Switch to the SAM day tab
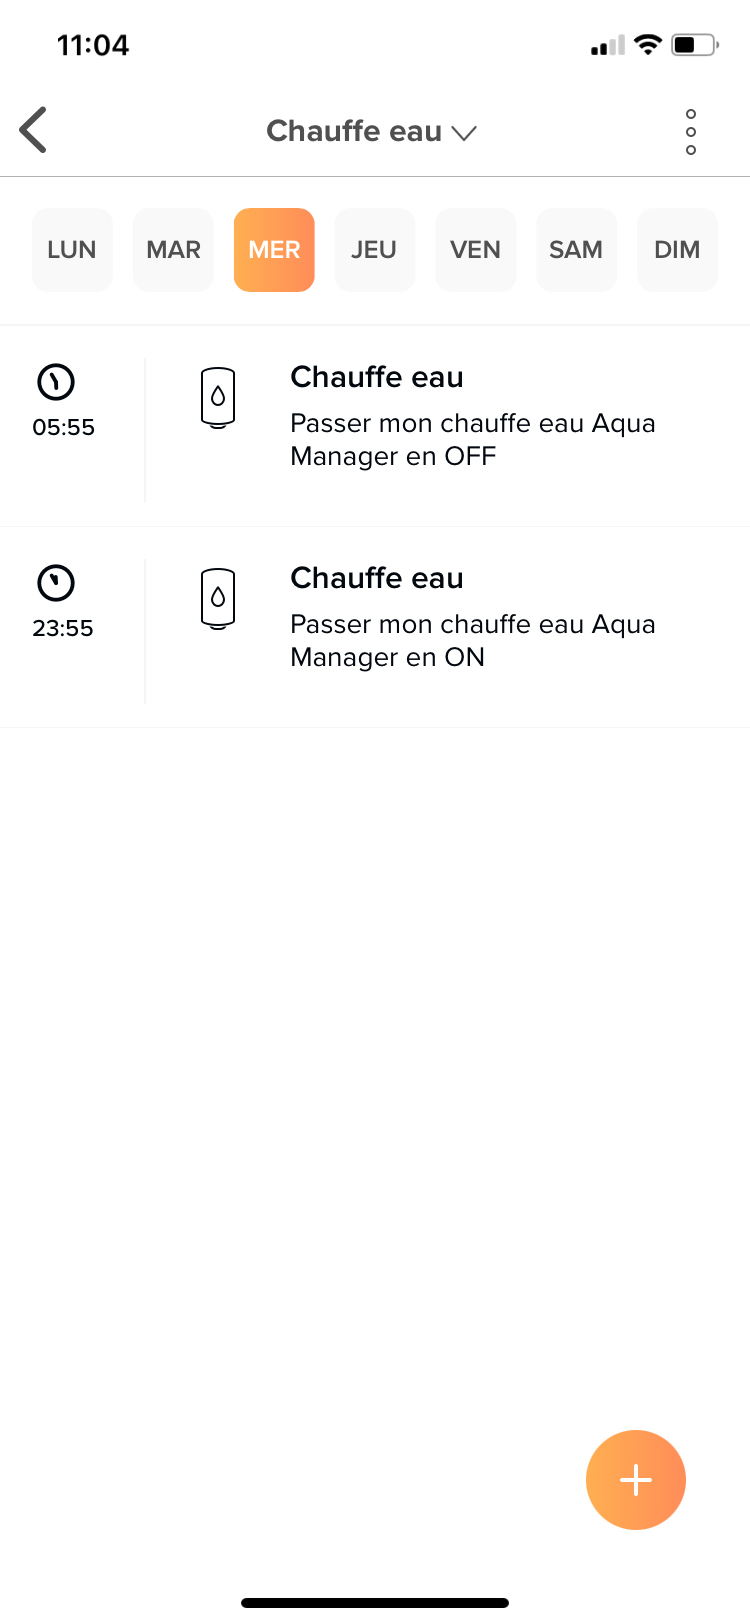 576,250
